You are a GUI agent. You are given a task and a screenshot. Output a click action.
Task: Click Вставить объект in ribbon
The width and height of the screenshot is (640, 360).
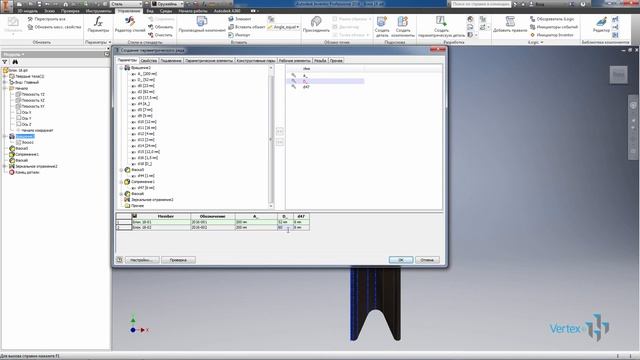[247, 27]
